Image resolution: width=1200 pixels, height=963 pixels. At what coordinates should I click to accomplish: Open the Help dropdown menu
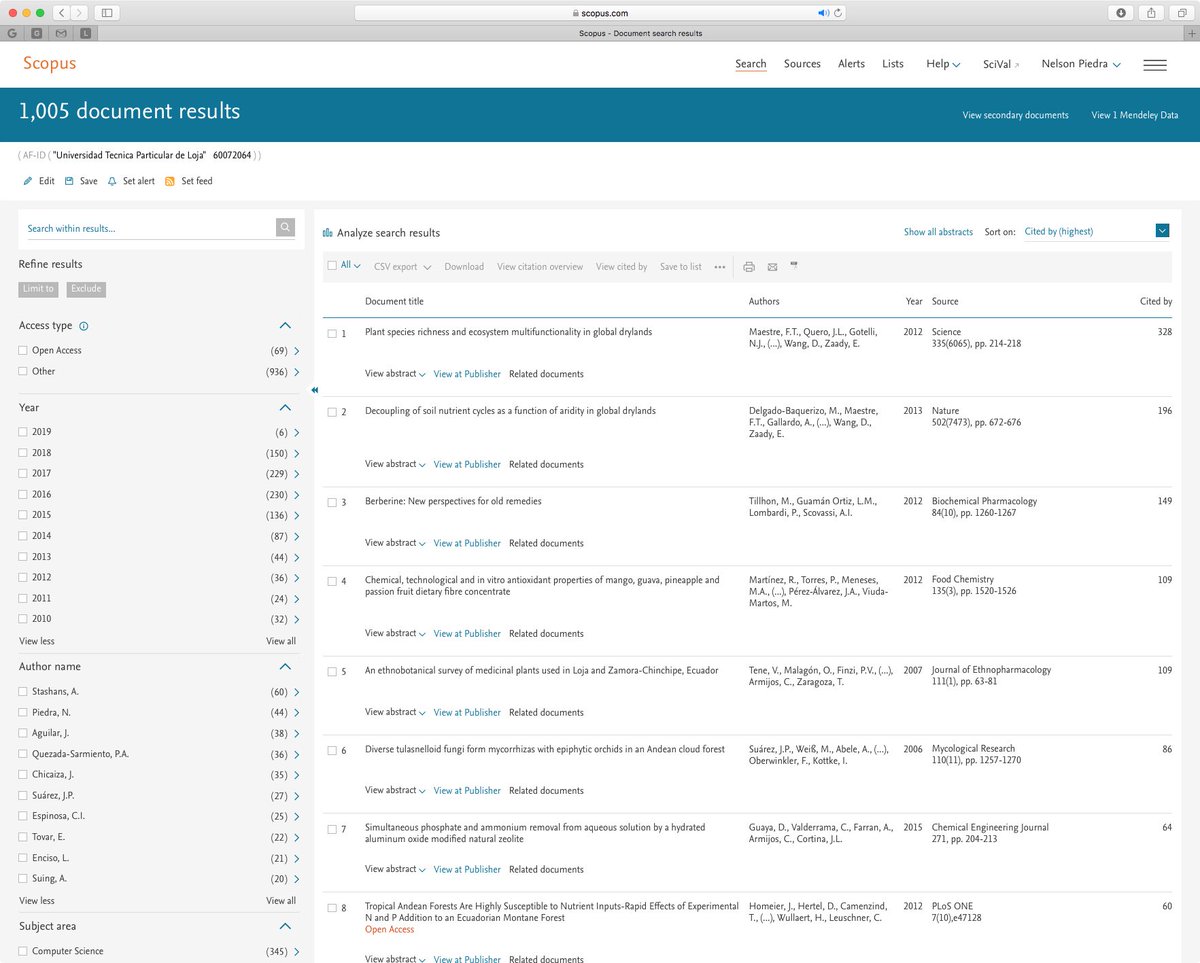point(943,64)
